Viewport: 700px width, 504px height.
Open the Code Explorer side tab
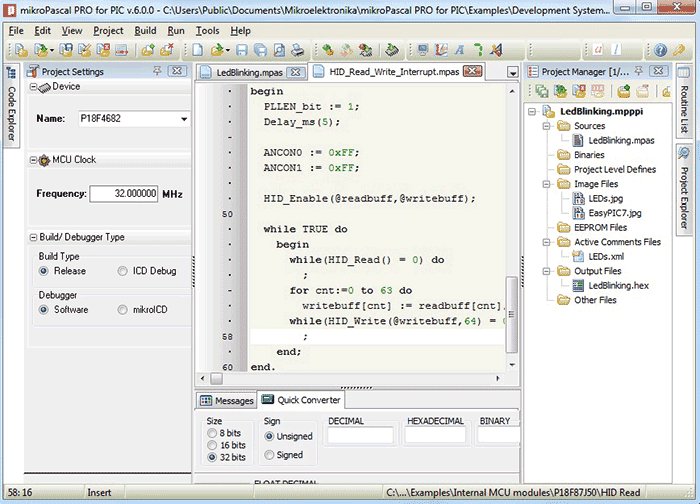[x=11, y=105]
